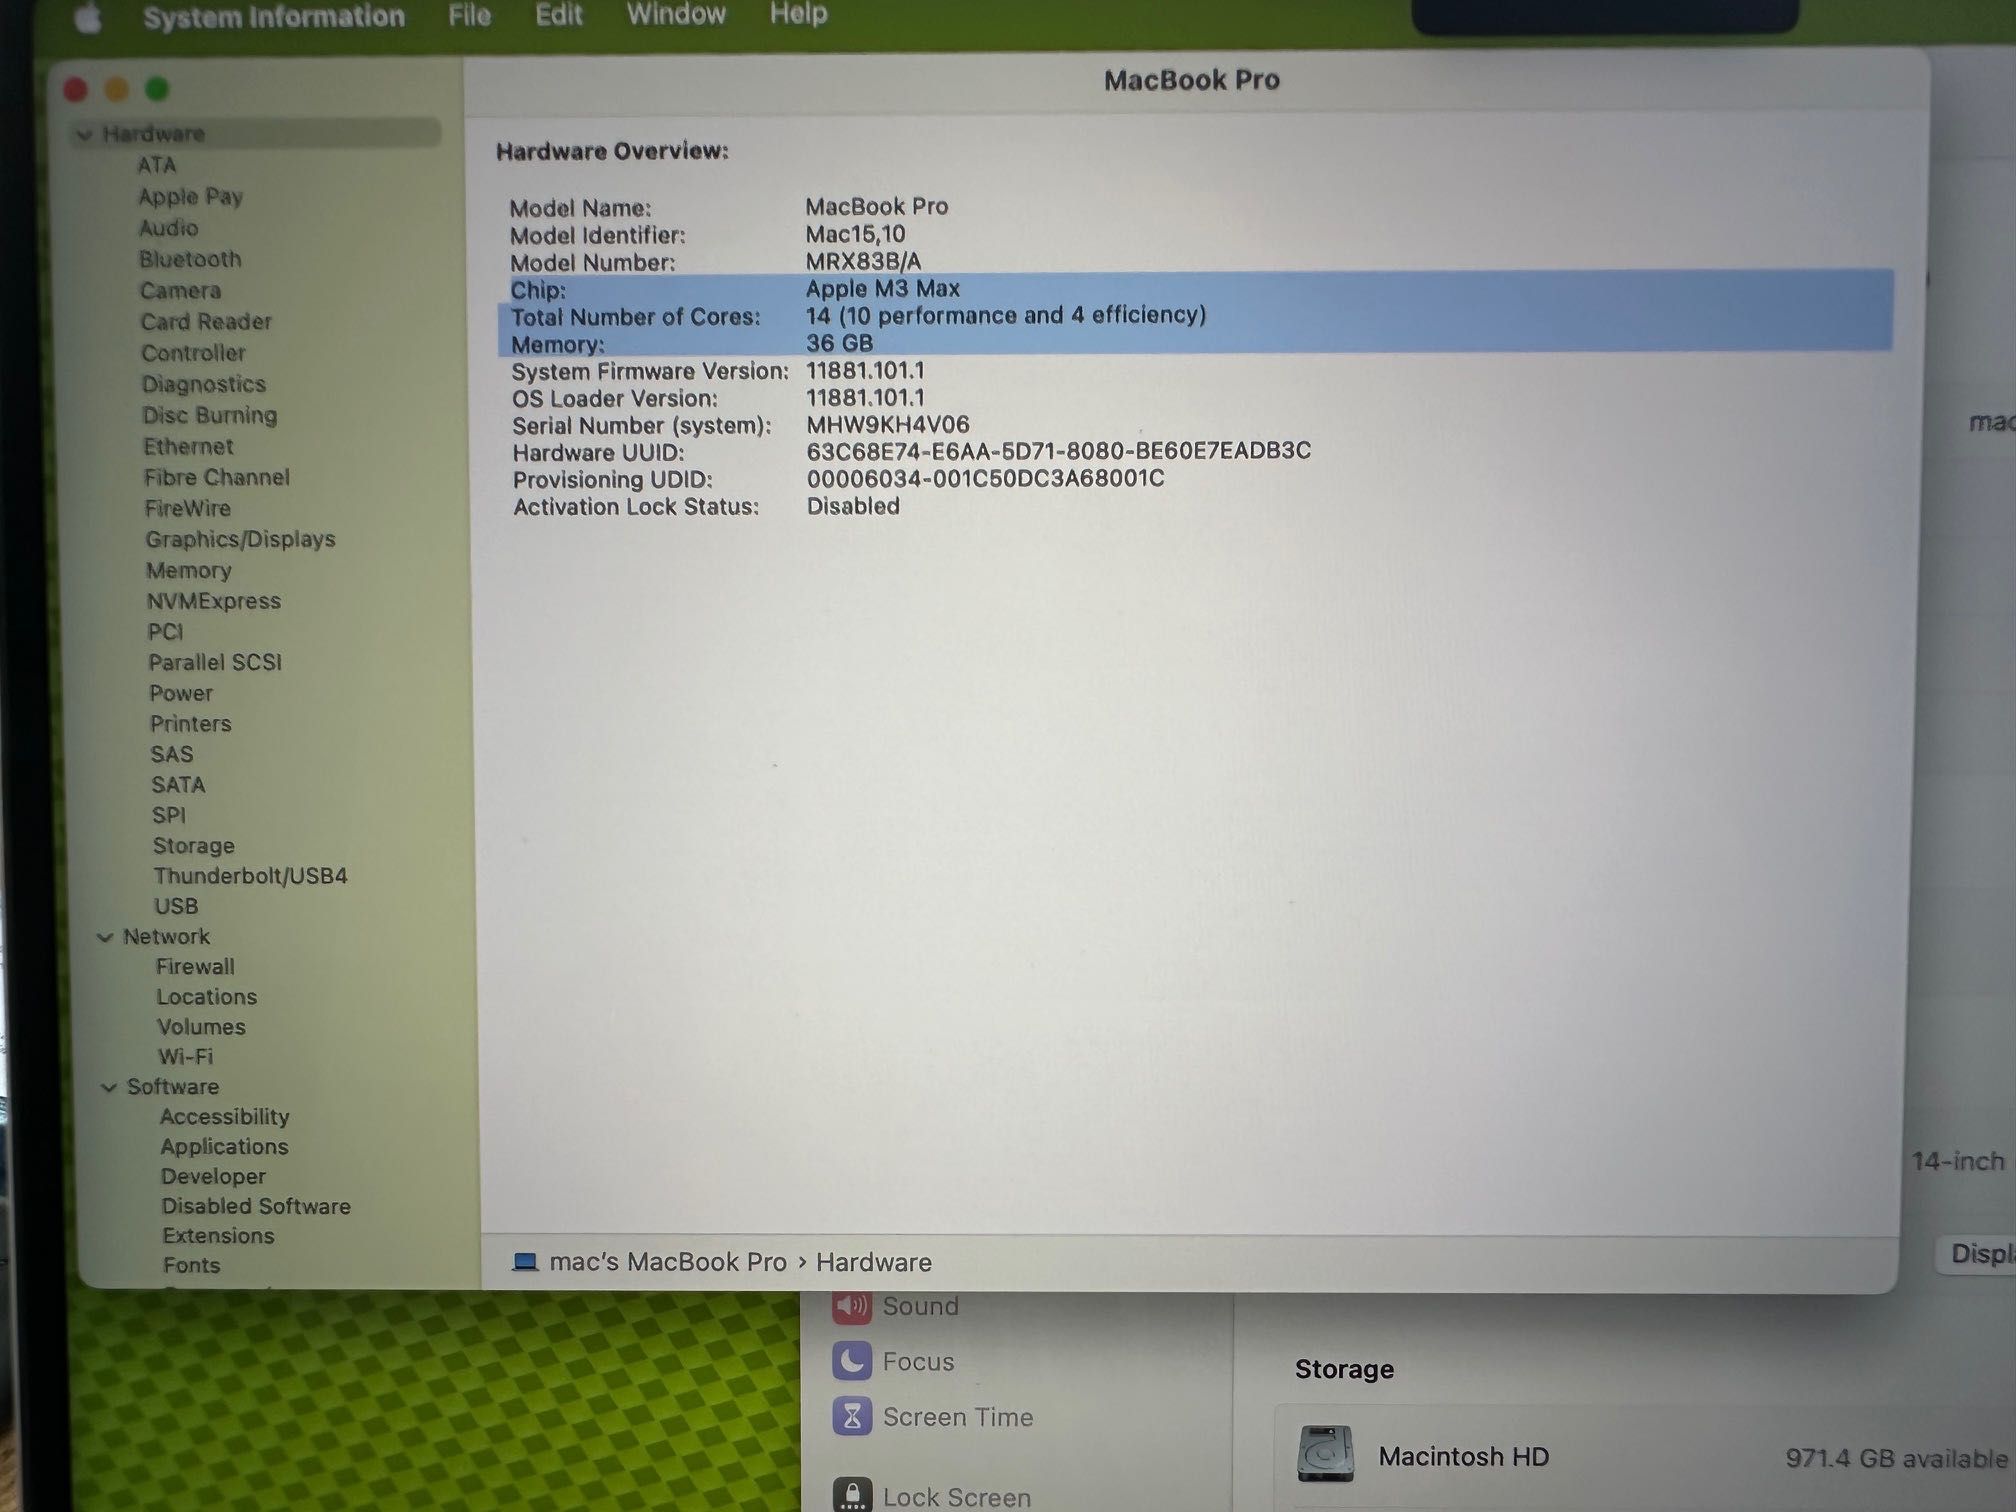Click mac's MacBook Pro in path bar

coord(668,1263)
